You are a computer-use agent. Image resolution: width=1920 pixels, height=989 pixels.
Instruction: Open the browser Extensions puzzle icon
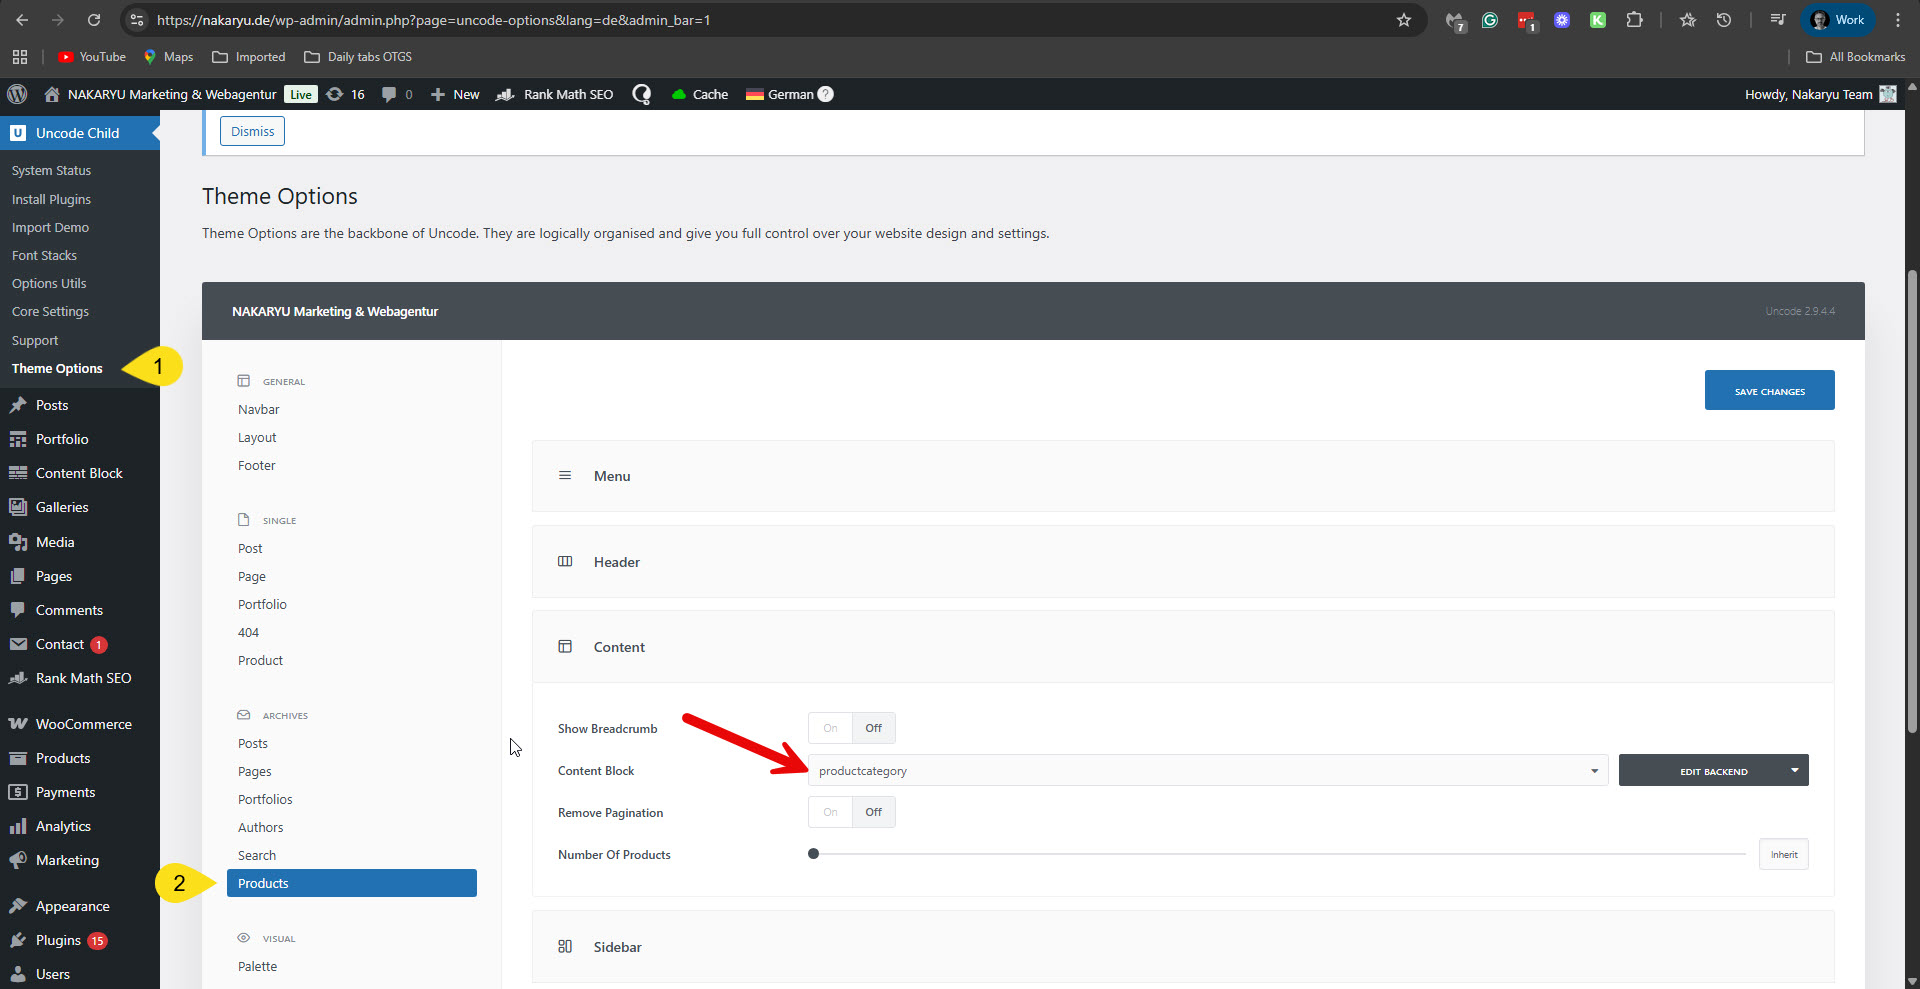pos(1634,20)
